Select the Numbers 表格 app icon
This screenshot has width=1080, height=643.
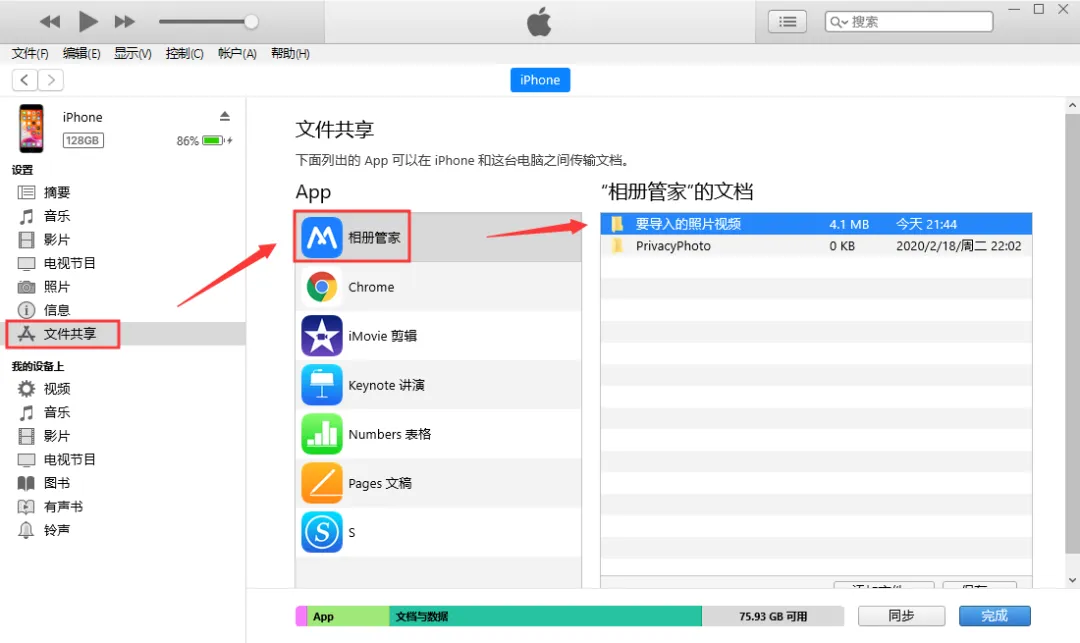[x=322, y=434]
